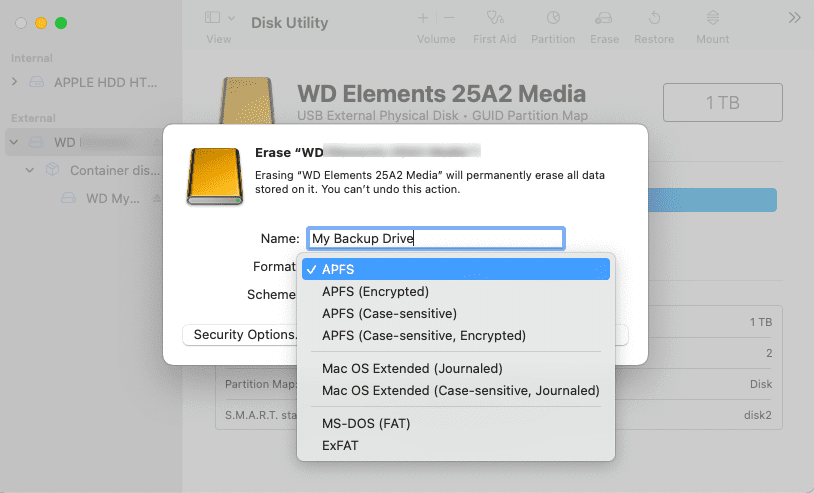The height and width of the screenshot is (493, 814).
Task: Click the Security Options button
Action: (240, 335)
